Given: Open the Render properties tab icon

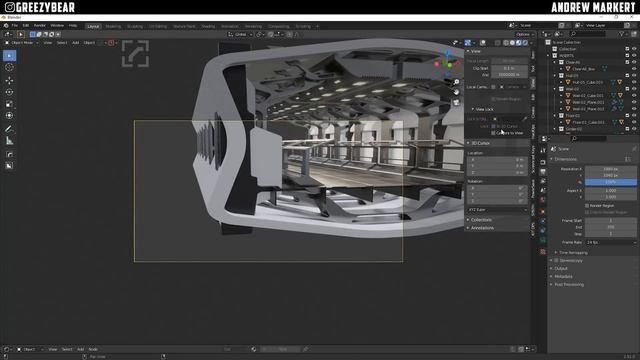Looking at the screenshot, I should coord(543,162).
